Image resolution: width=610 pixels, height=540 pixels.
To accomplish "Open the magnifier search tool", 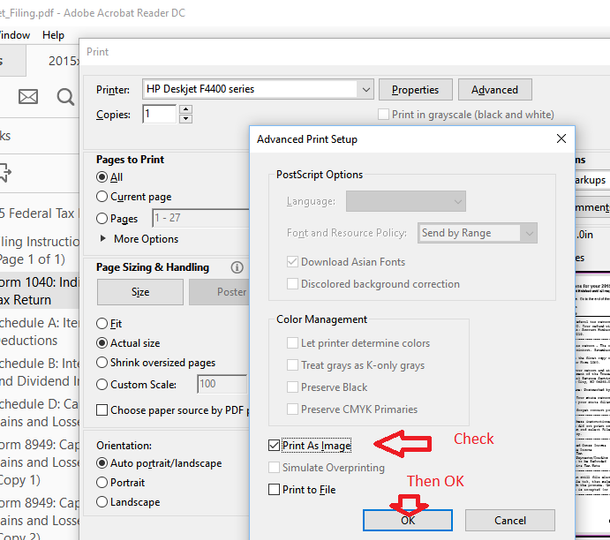I will pos(65,96).
